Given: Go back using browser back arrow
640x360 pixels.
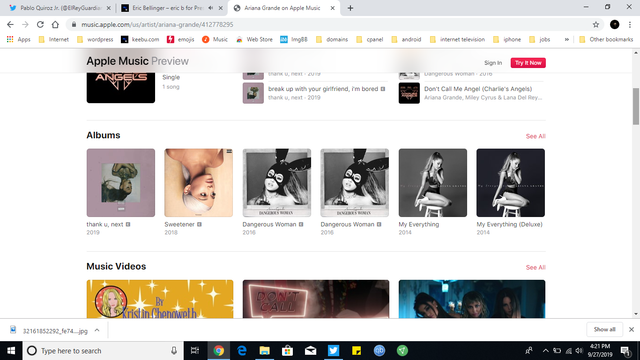Looking at the screenshot, I should [x=10, y=24].
